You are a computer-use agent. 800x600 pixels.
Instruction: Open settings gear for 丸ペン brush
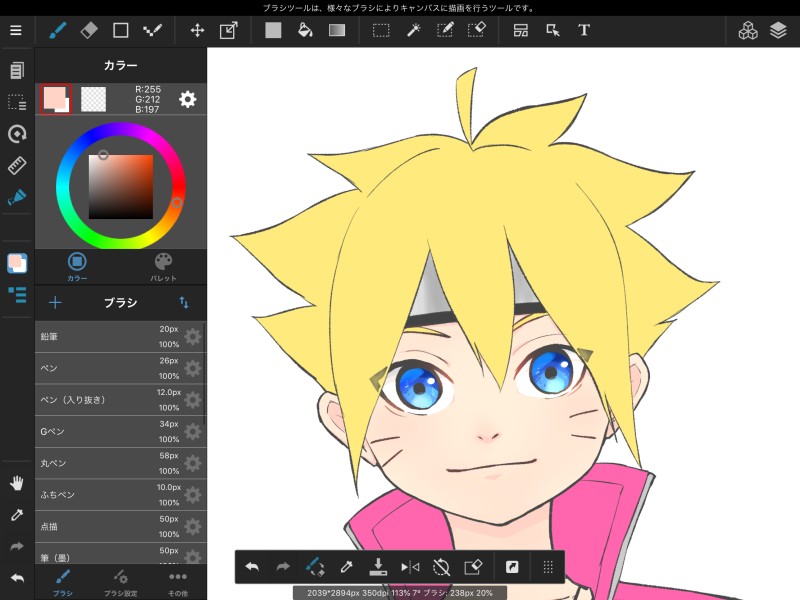(193, 463)
